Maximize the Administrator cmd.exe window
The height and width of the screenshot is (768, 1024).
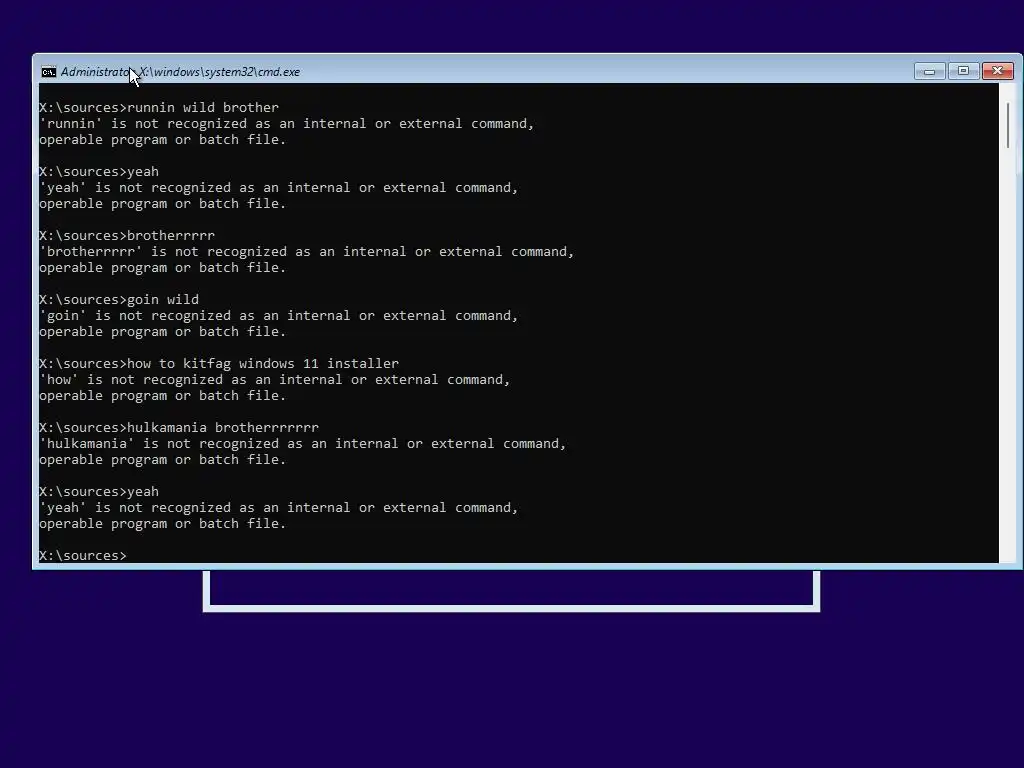(x=963, y=71)
